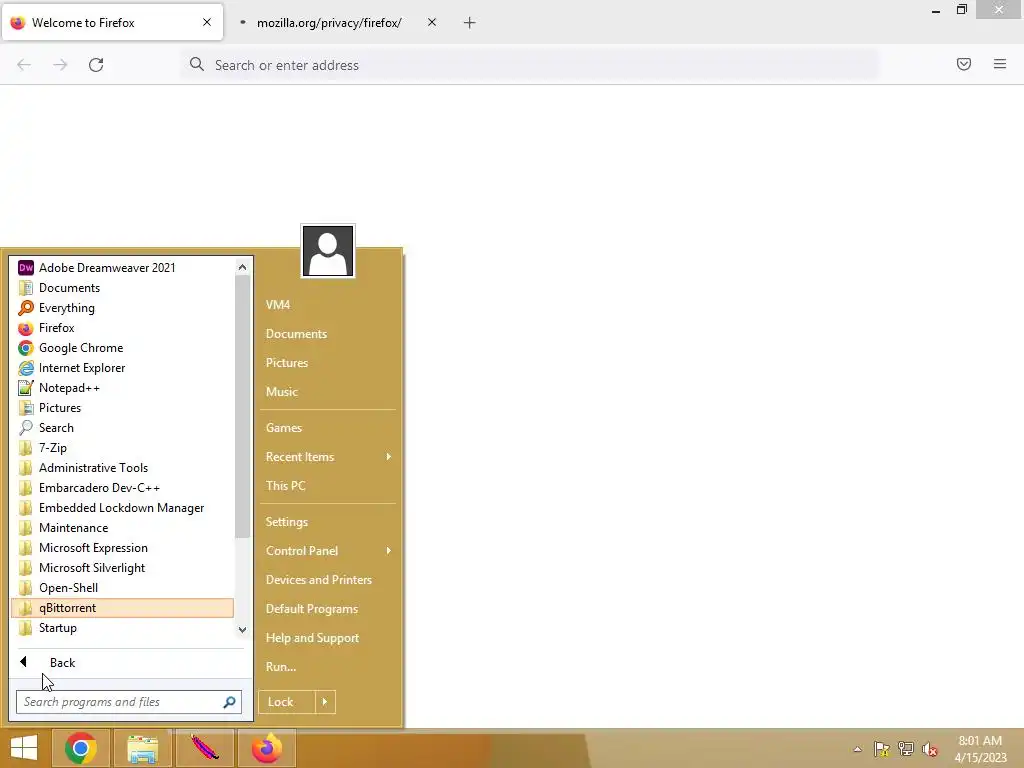Open Help and Support
The width and height of the screenshot is (1024, 768).
pyautogui.click(x=328, y=638)
